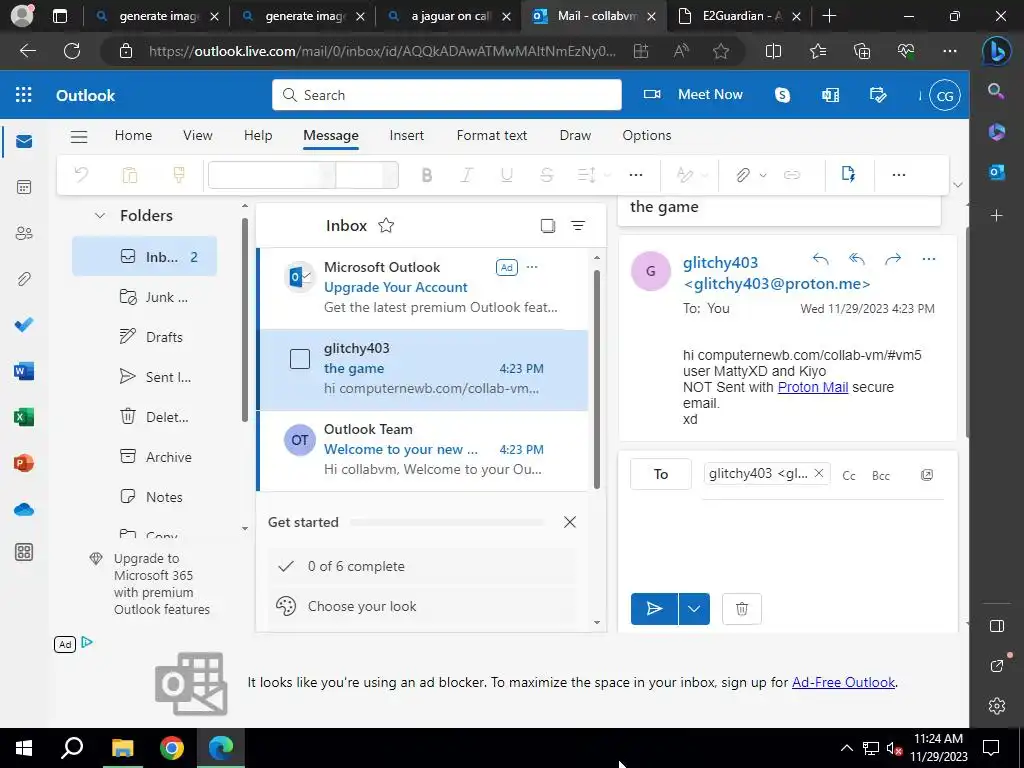Close the Get started panel
This screenshot has width=1024, height=768.
pyautogui.click(x=570, y=522)
